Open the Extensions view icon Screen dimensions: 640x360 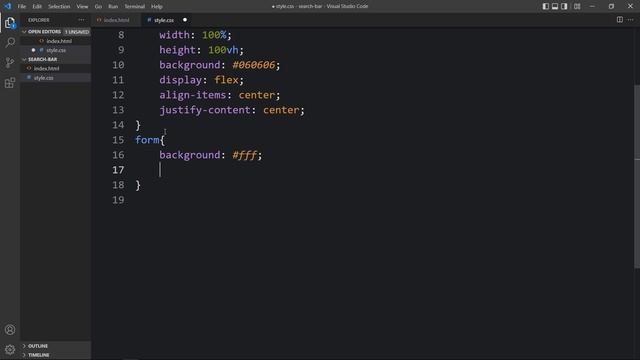[x=10, y=83]
